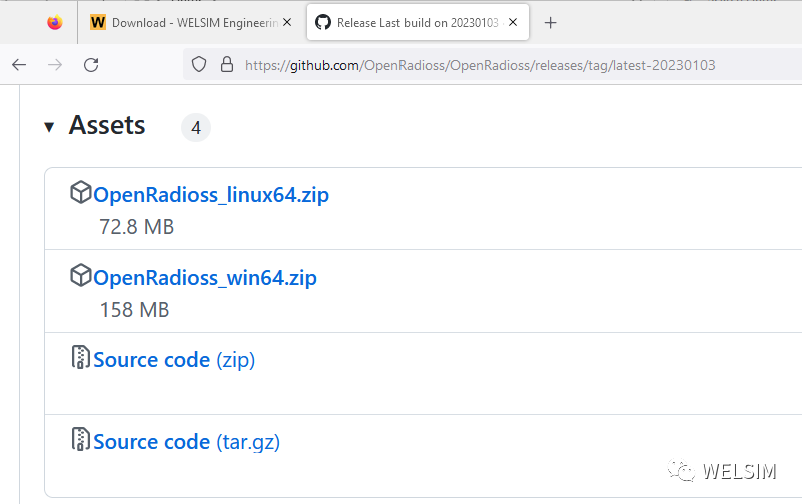802x504 pixels.
Task: Download OpenRadioss_win64.zip
Action: [x=205, y=278]
